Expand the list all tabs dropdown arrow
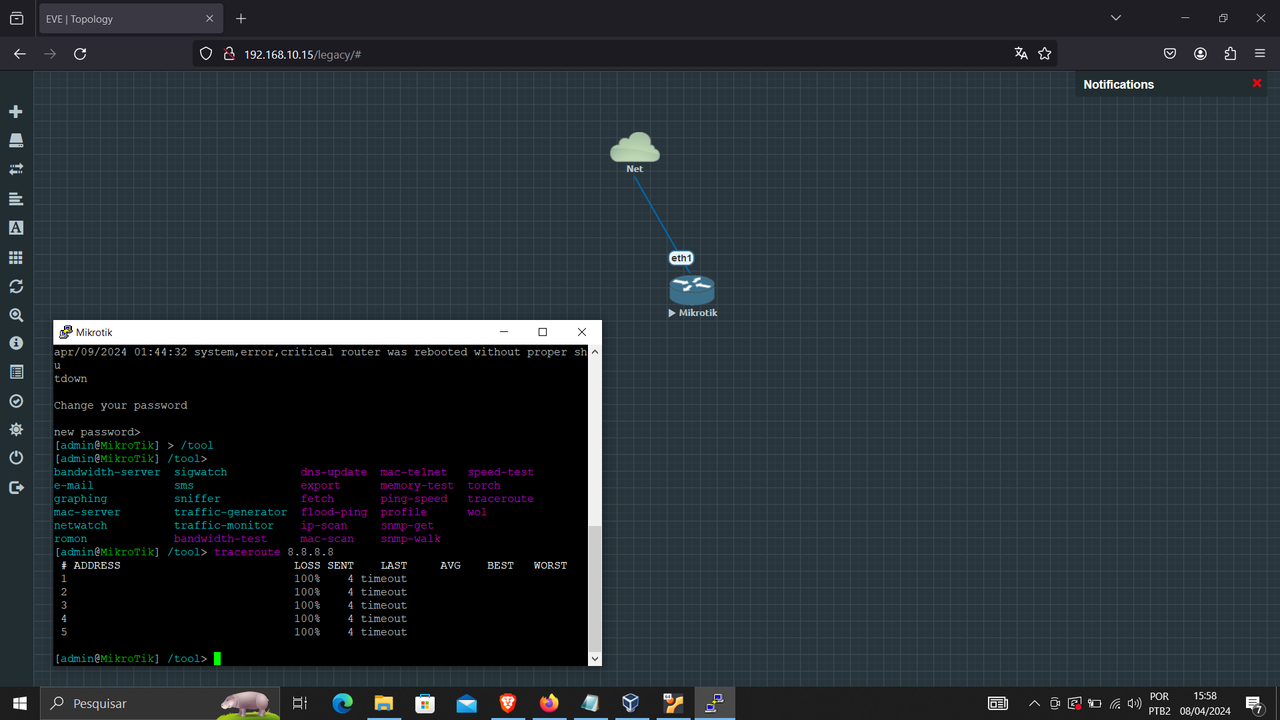This screenshot has width=1280, height=720. coord(1116,18)
